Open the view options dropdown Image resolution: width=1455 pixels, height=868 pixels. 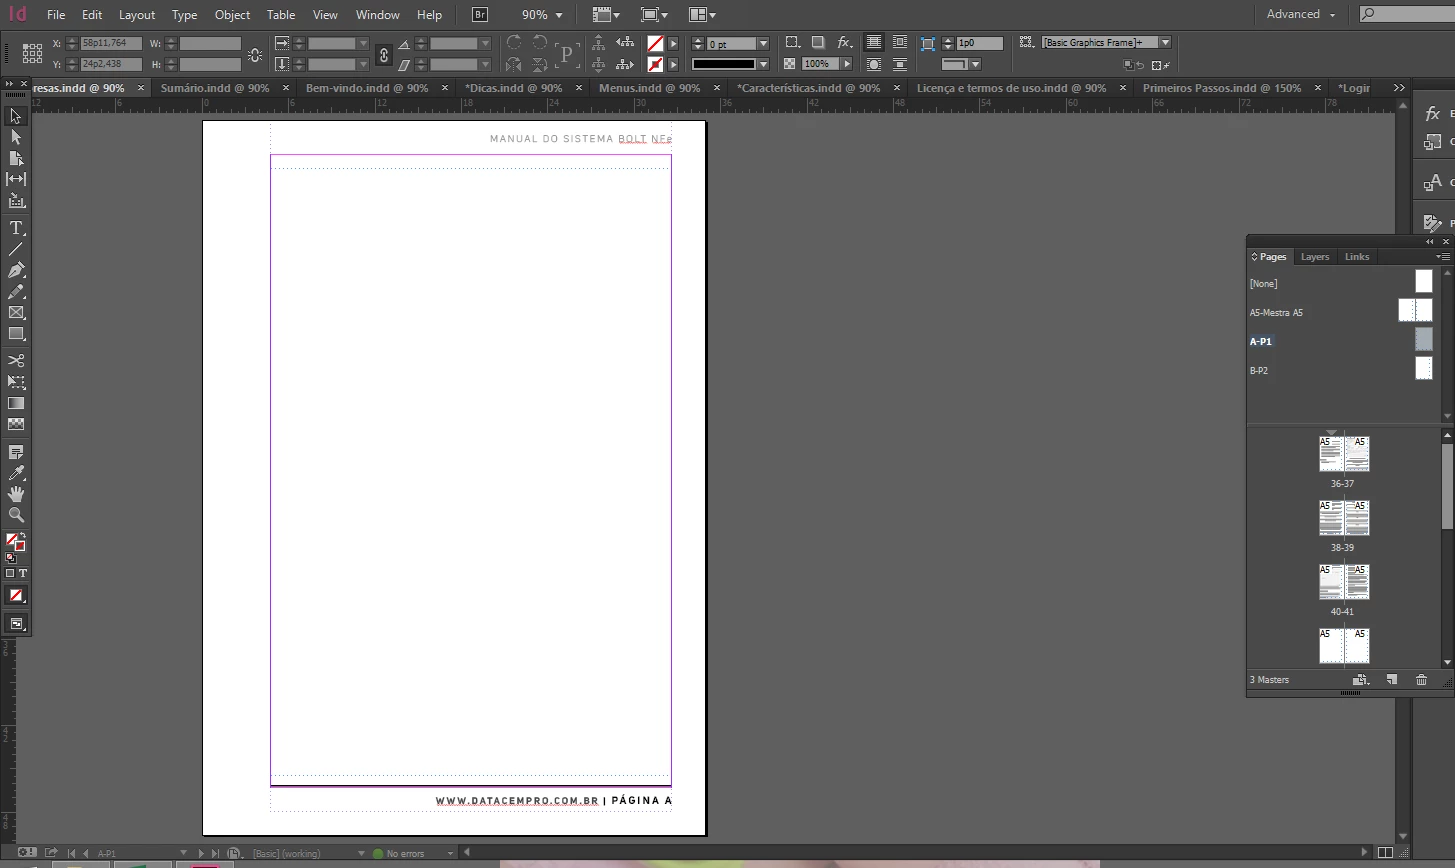click(606, 14)
